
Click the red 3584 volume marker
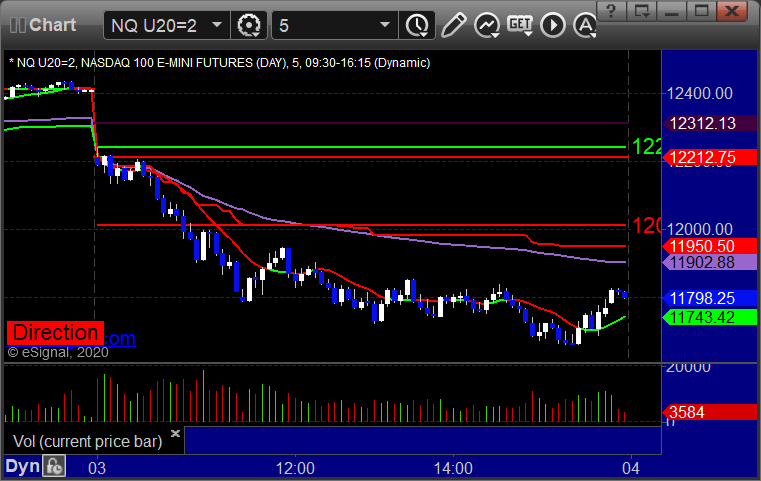pos(710,412)
